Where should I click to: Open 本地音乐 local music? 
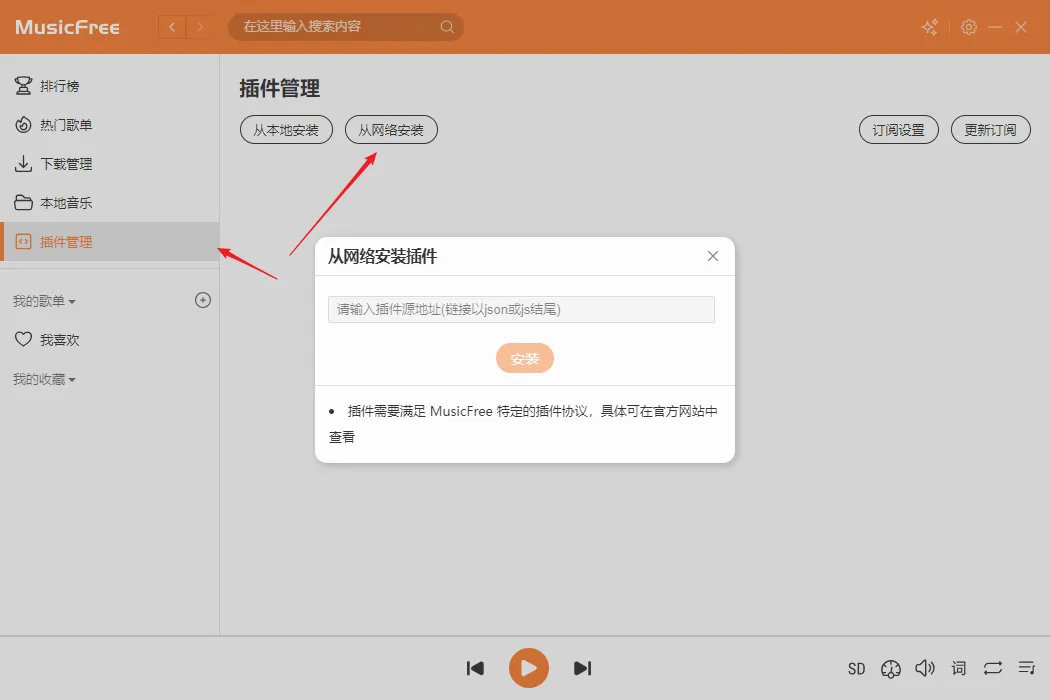[109, 202]
